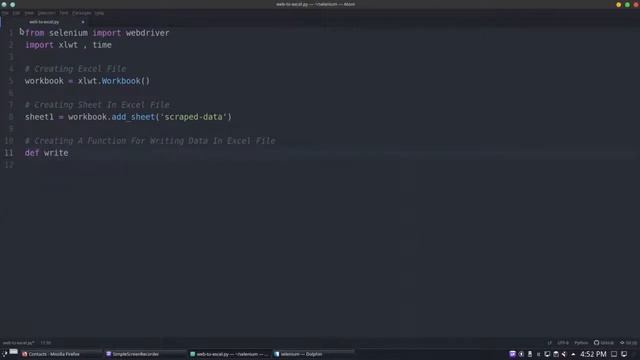Place cursor after 'def write'
The width and height of the screenshot is (640, 360).
pos(69,153)
